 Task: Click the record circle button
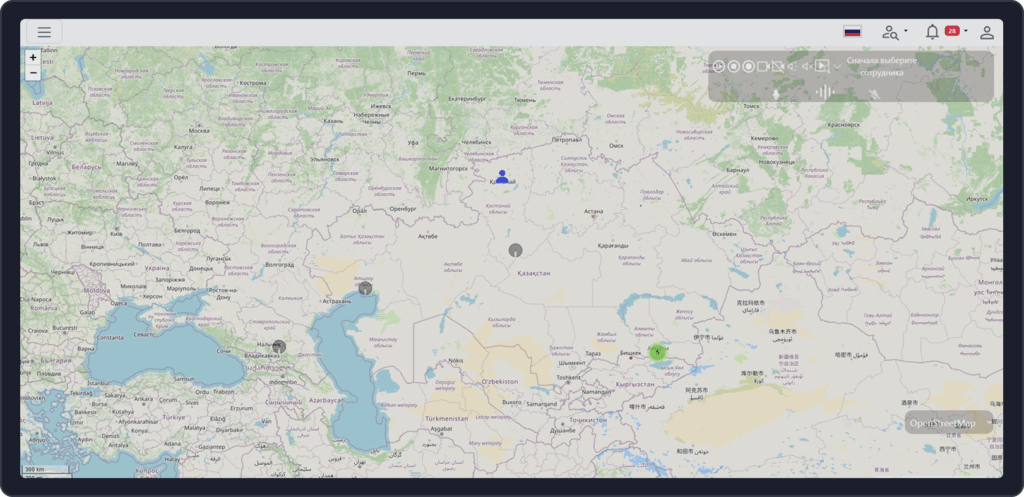(748, 66)
